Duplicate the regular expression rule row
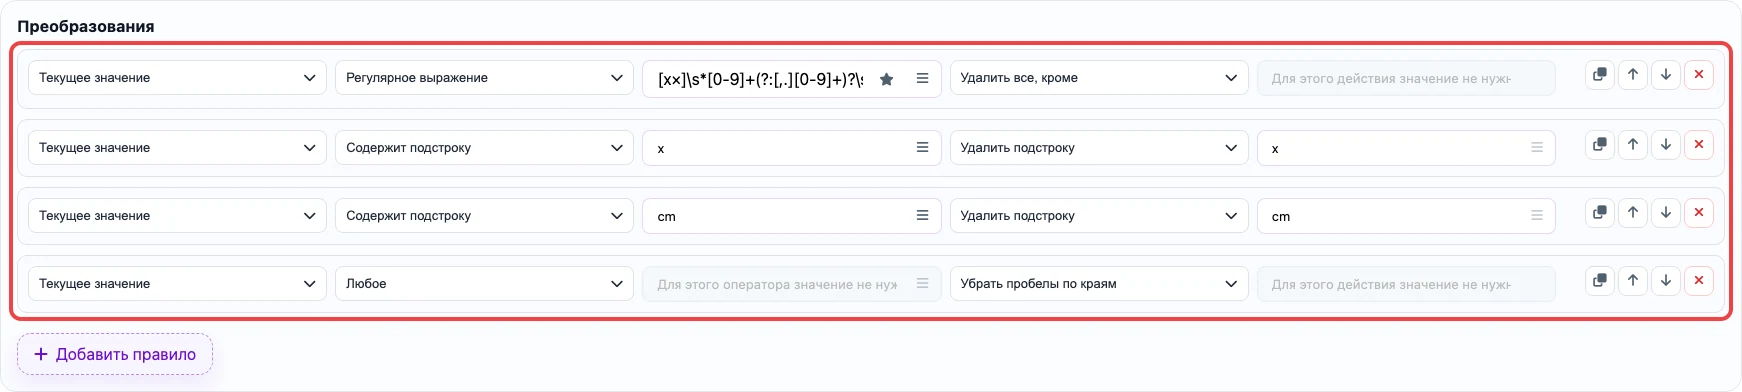 coord(1600,75)
